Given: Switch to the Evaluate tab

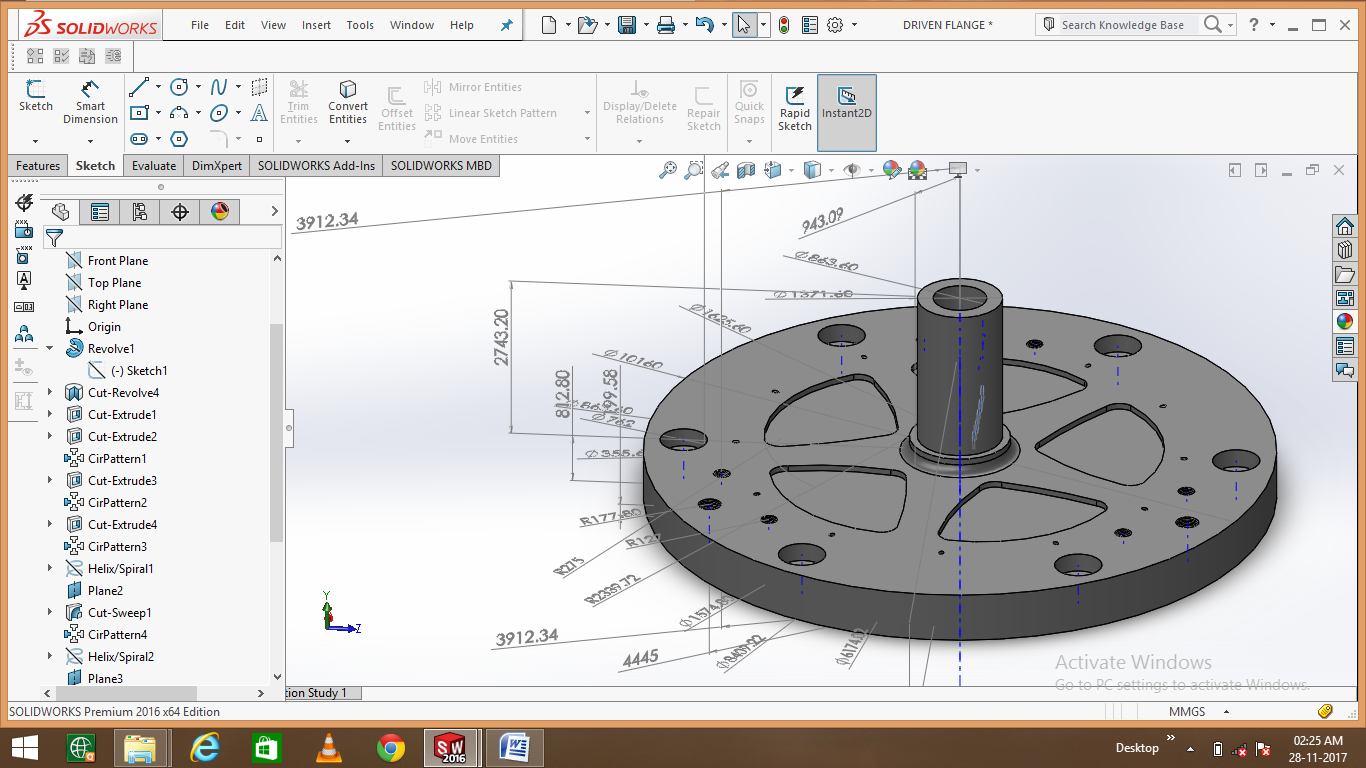Looking at the screenshot, I should [x=153, y=165].
